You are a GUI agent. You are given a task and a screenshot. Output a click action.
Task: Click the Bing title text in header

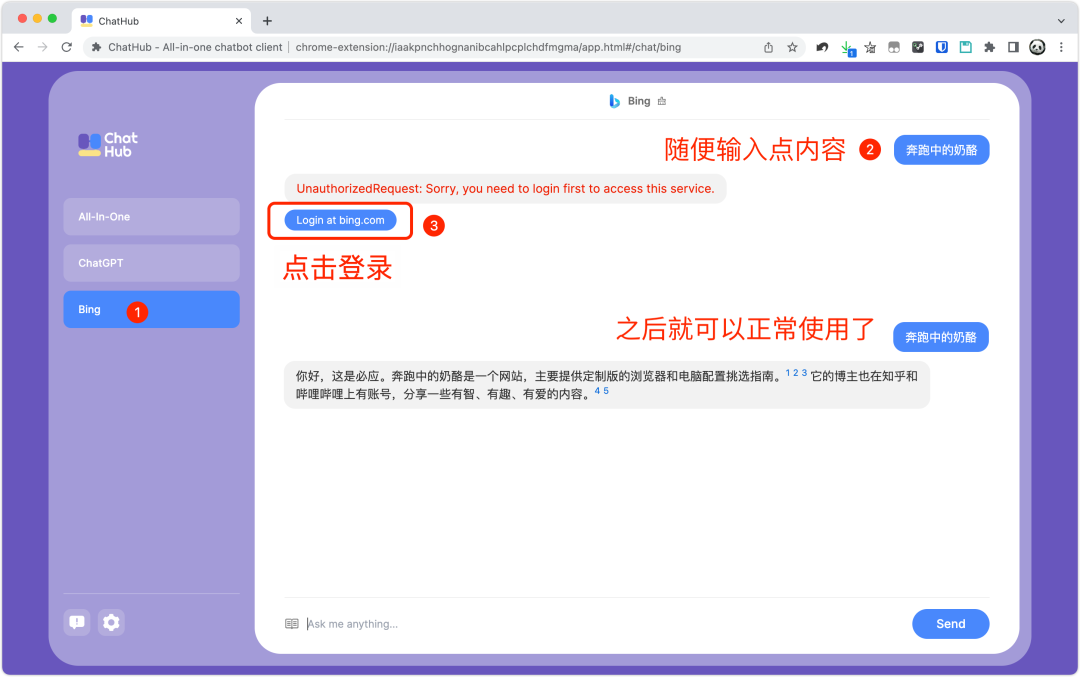coord(639,101)
